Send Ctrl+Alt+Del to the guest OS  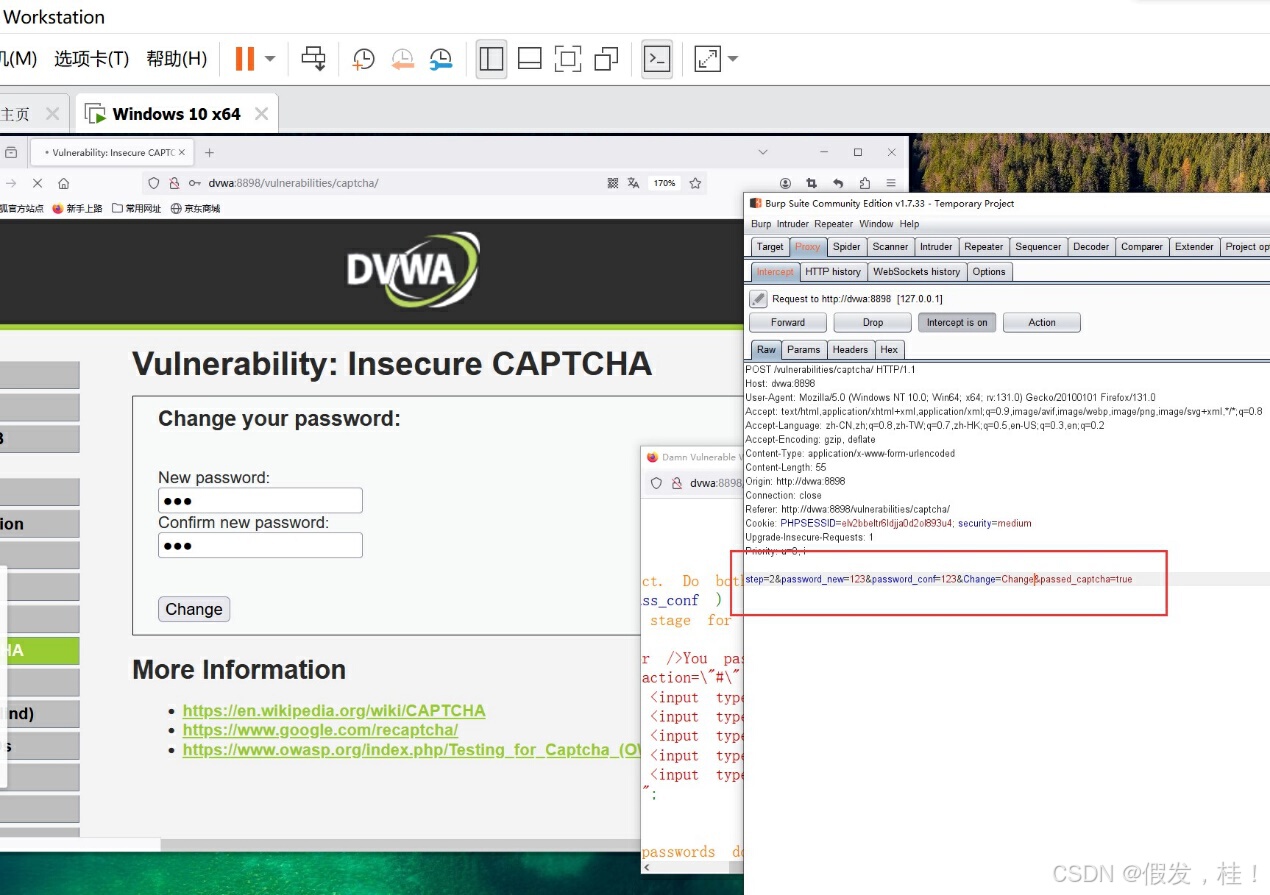tap(313, 58)
